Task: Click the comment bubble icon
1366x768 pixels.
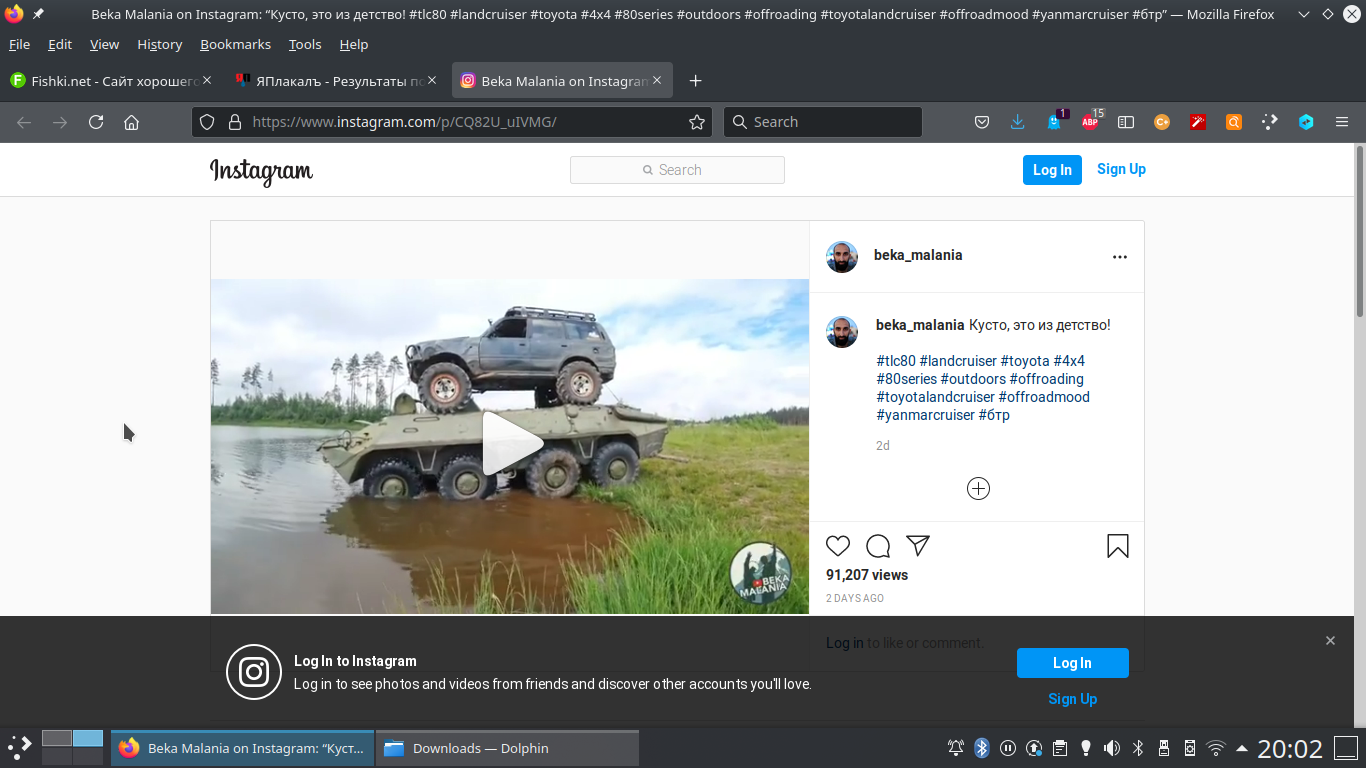Action: coord(878,546)
